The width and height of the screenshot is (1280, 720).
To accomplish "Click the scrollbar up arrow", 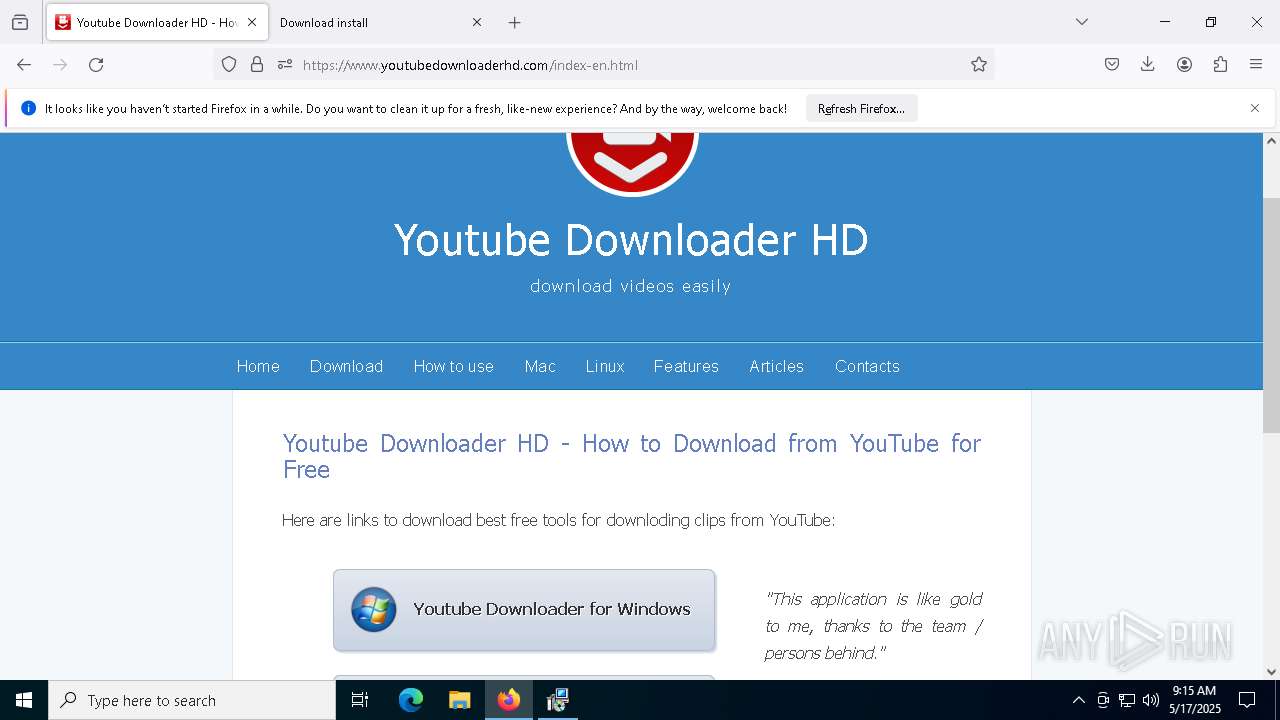I will tap(1271, 141).
